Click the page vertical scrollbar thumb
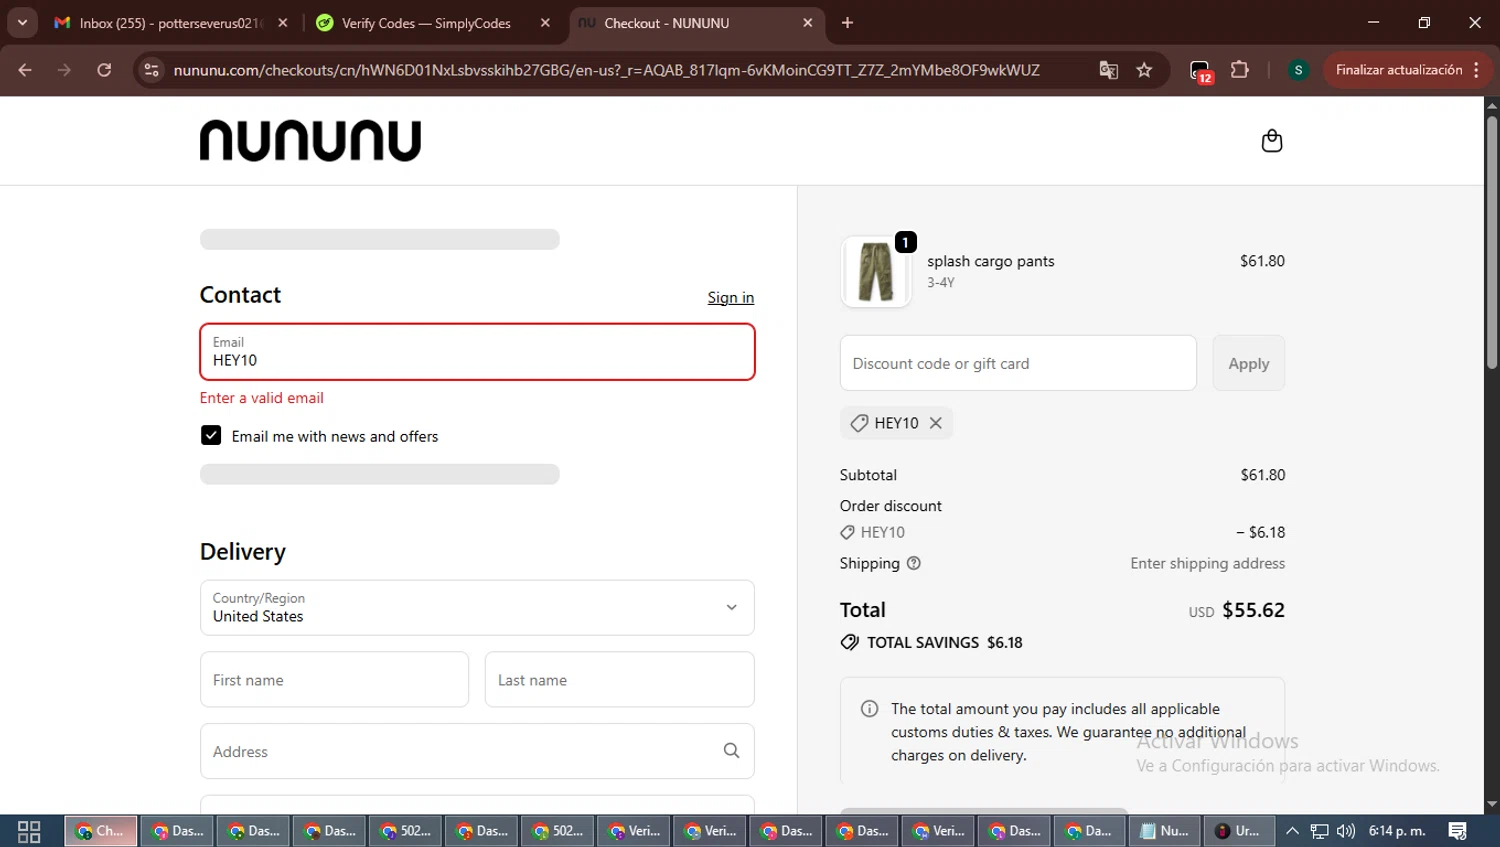1500x847 pixels. [1491, 242]
